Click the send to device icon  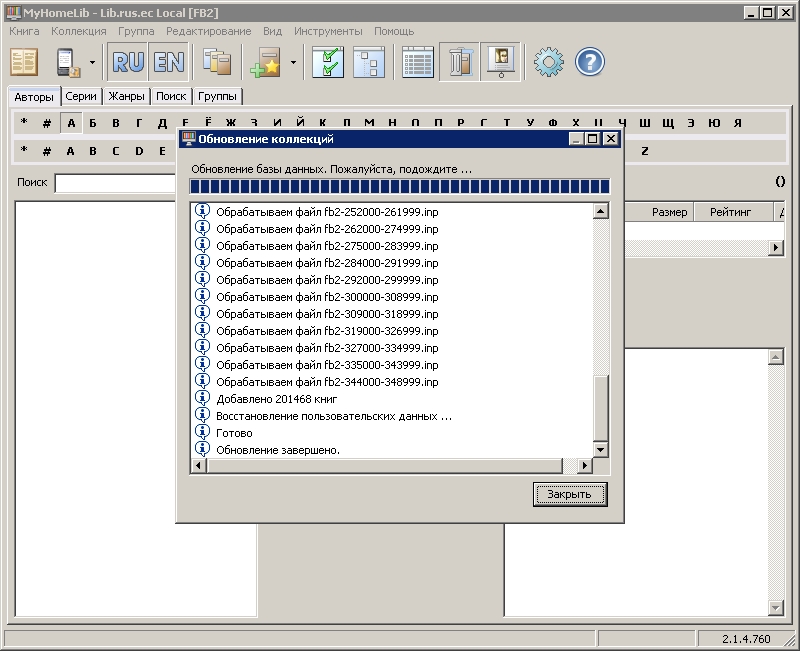[x=68, y=62]
